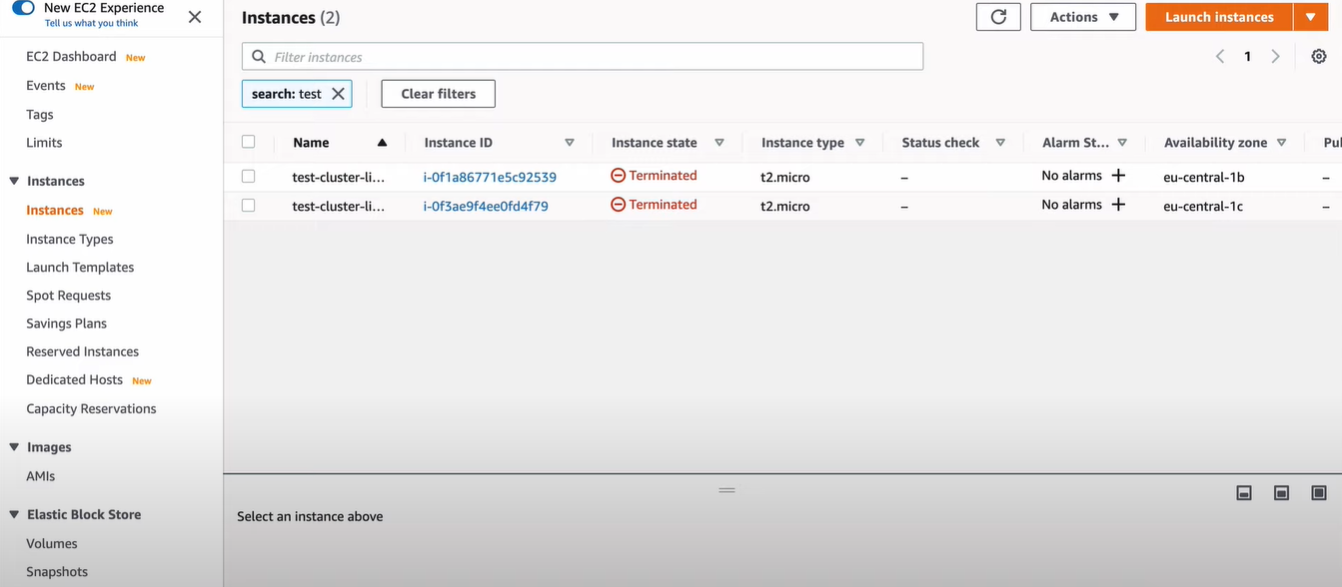The height and width of the screenshot is (587, 1342).
Task: Click the Launch instances button
Action: (1219, 17)
